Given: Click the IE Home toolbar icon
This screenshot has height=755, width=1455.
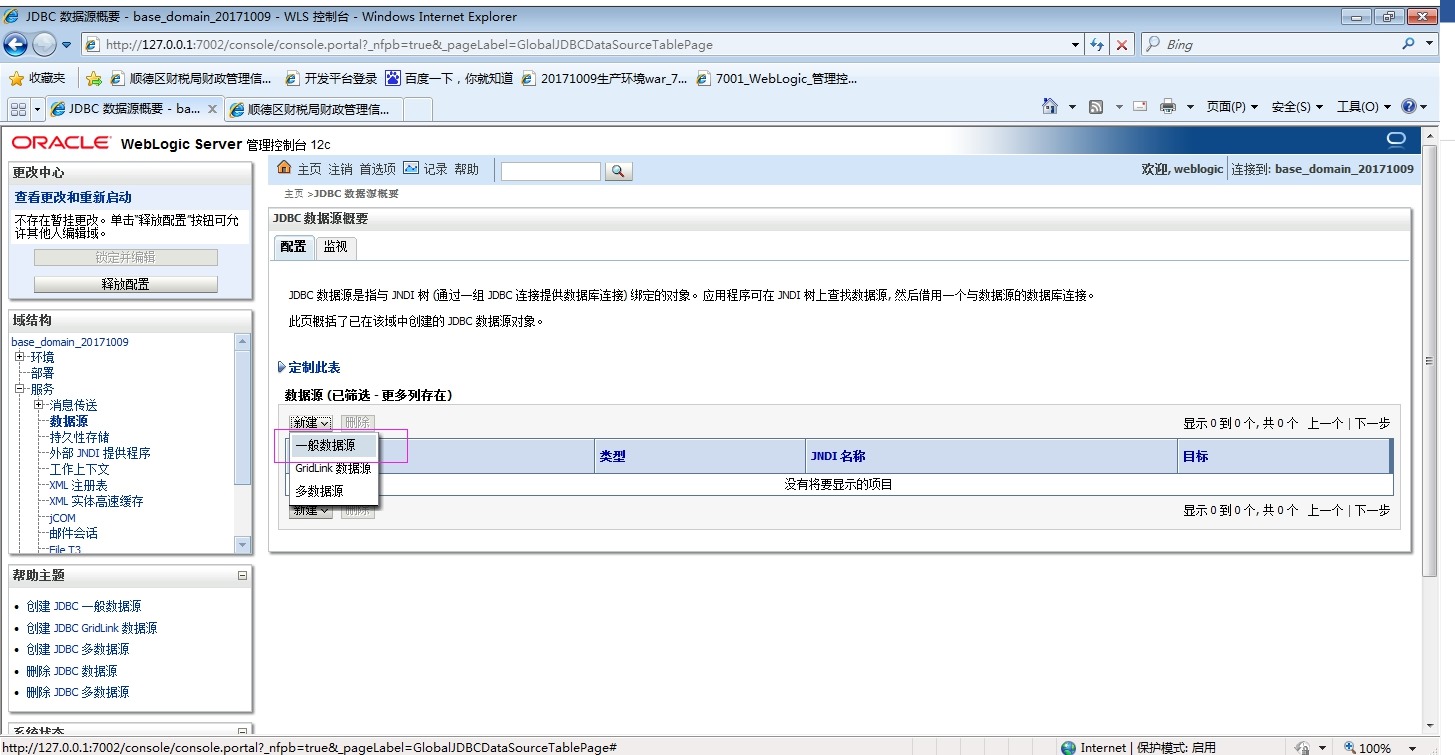Looking at the screenshot, I should (x=1050, y=106).
